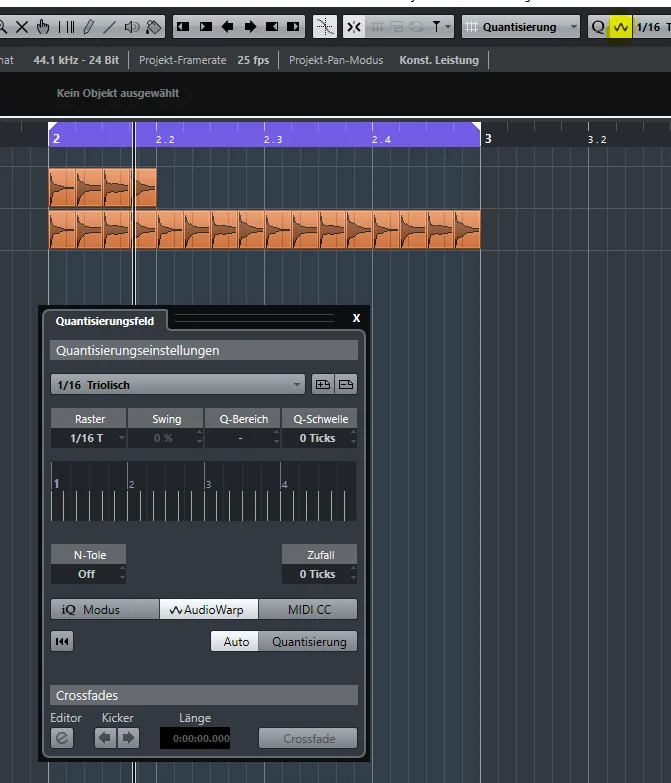
Task: Select first audio slice on upper track
Action: (62, 188)
